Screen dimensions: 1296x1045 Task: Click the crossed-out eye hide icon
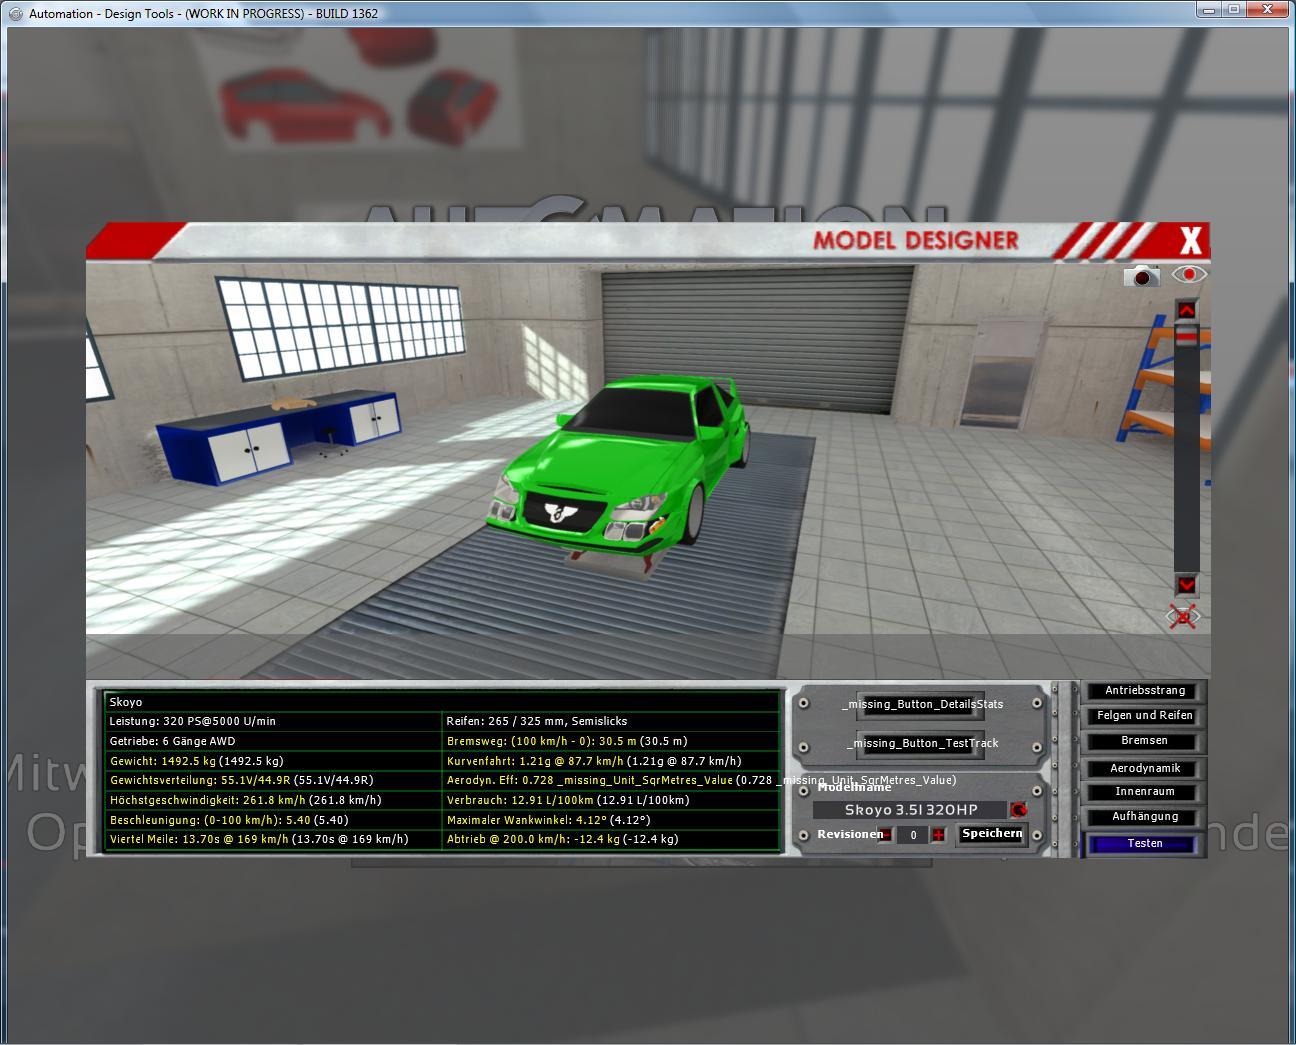click(x=1184, y=617)
